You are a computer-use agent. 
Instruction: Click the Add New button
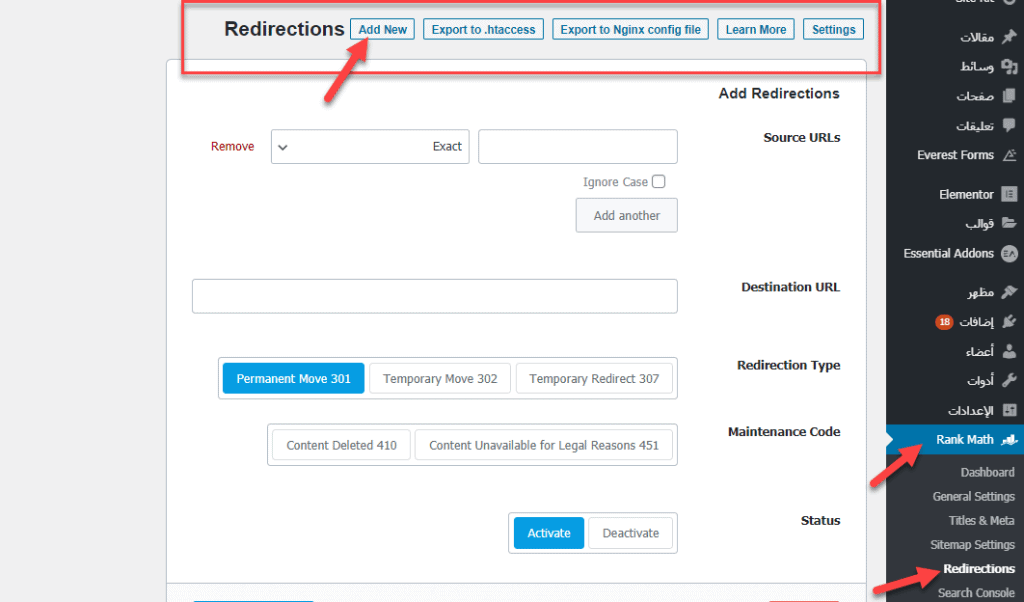coord(382,30)
